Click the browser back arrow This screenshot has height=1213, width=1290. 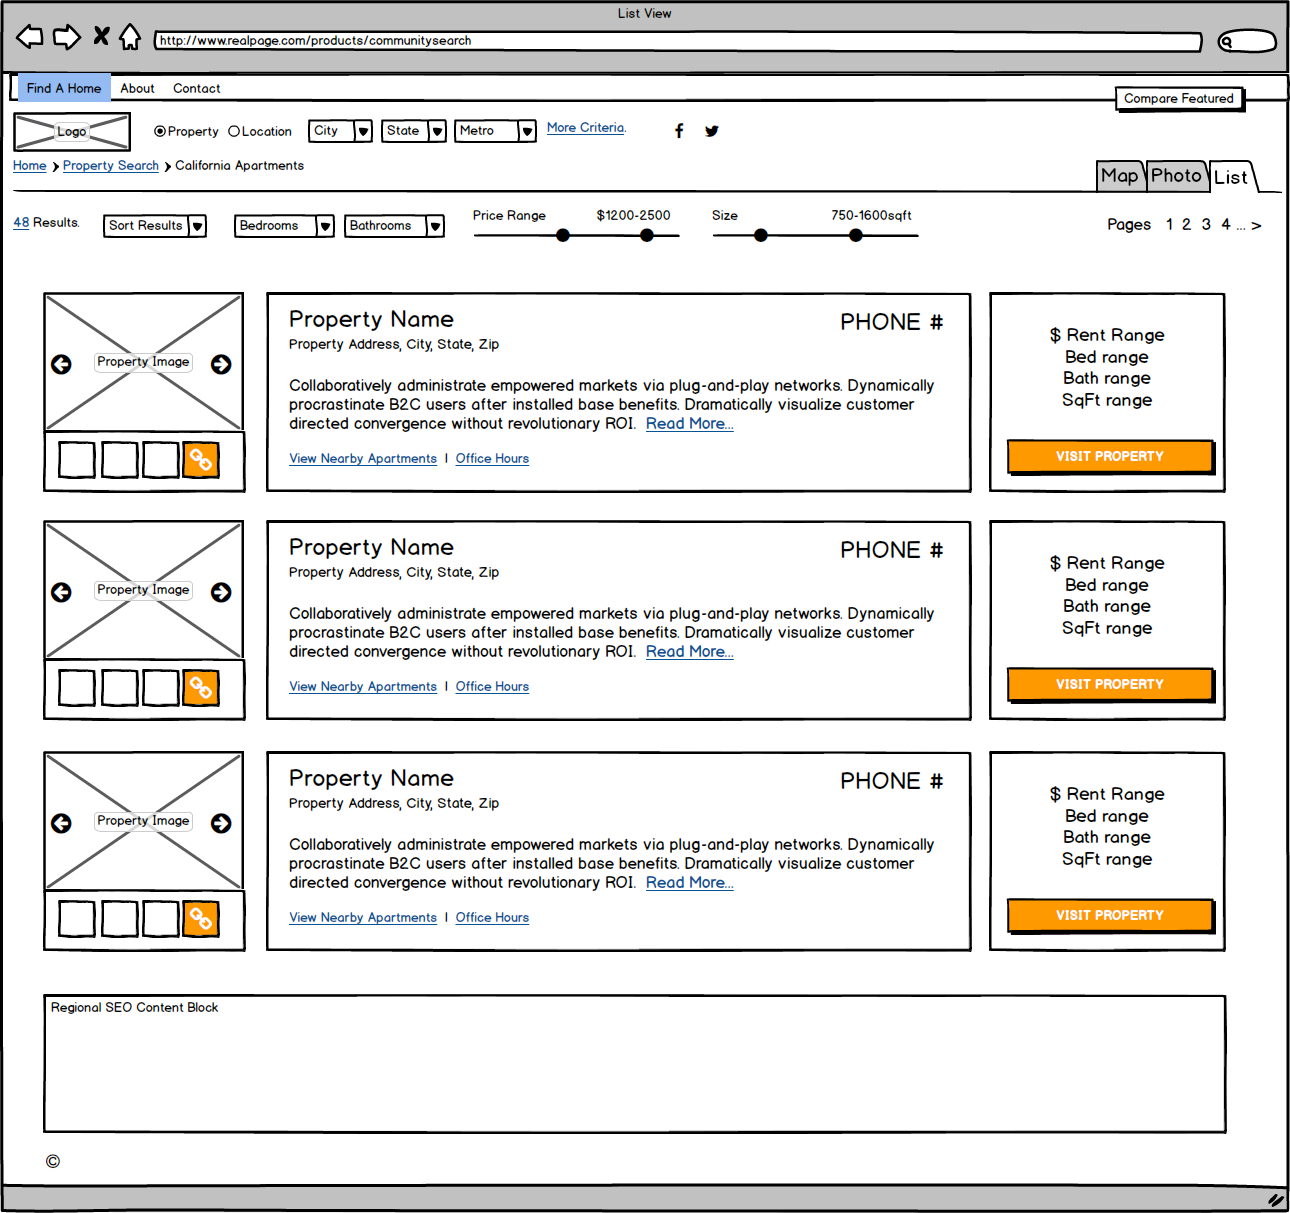(30, 37)
